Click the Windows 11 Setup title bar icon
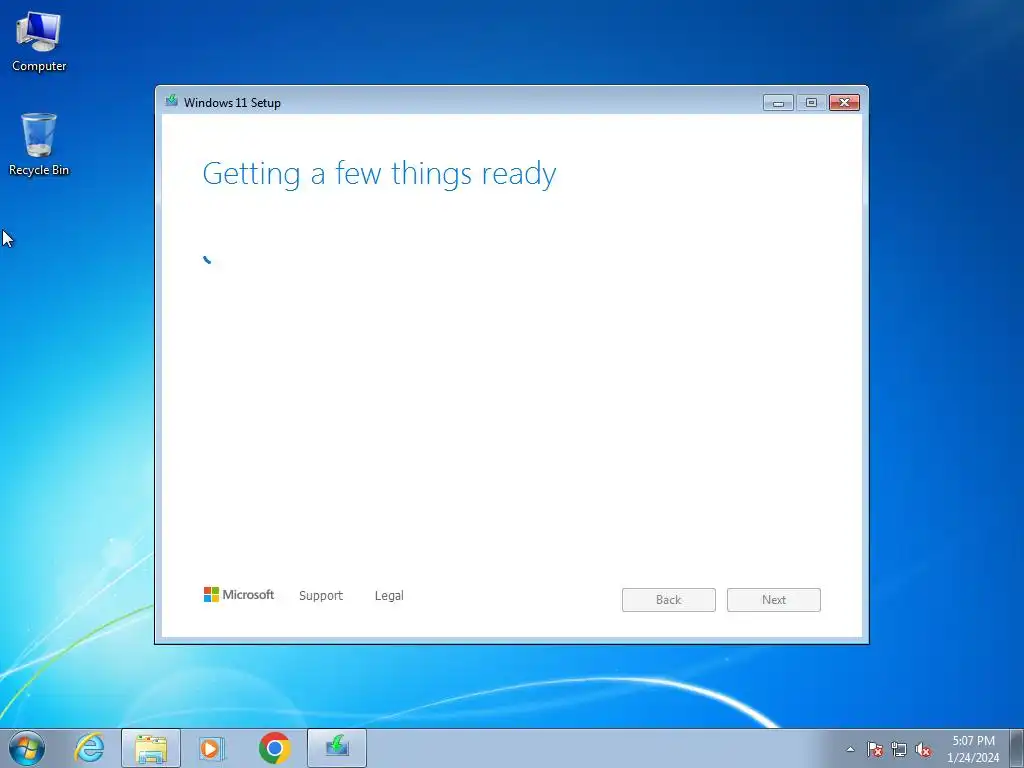Viewport: 1024px width, 768px height. click(x=172, y=101)
